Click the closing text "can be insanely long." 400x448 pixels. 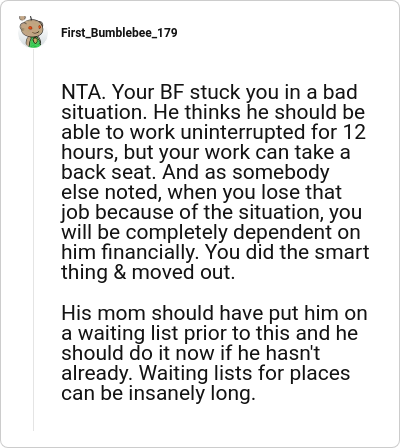click(158, 393)
